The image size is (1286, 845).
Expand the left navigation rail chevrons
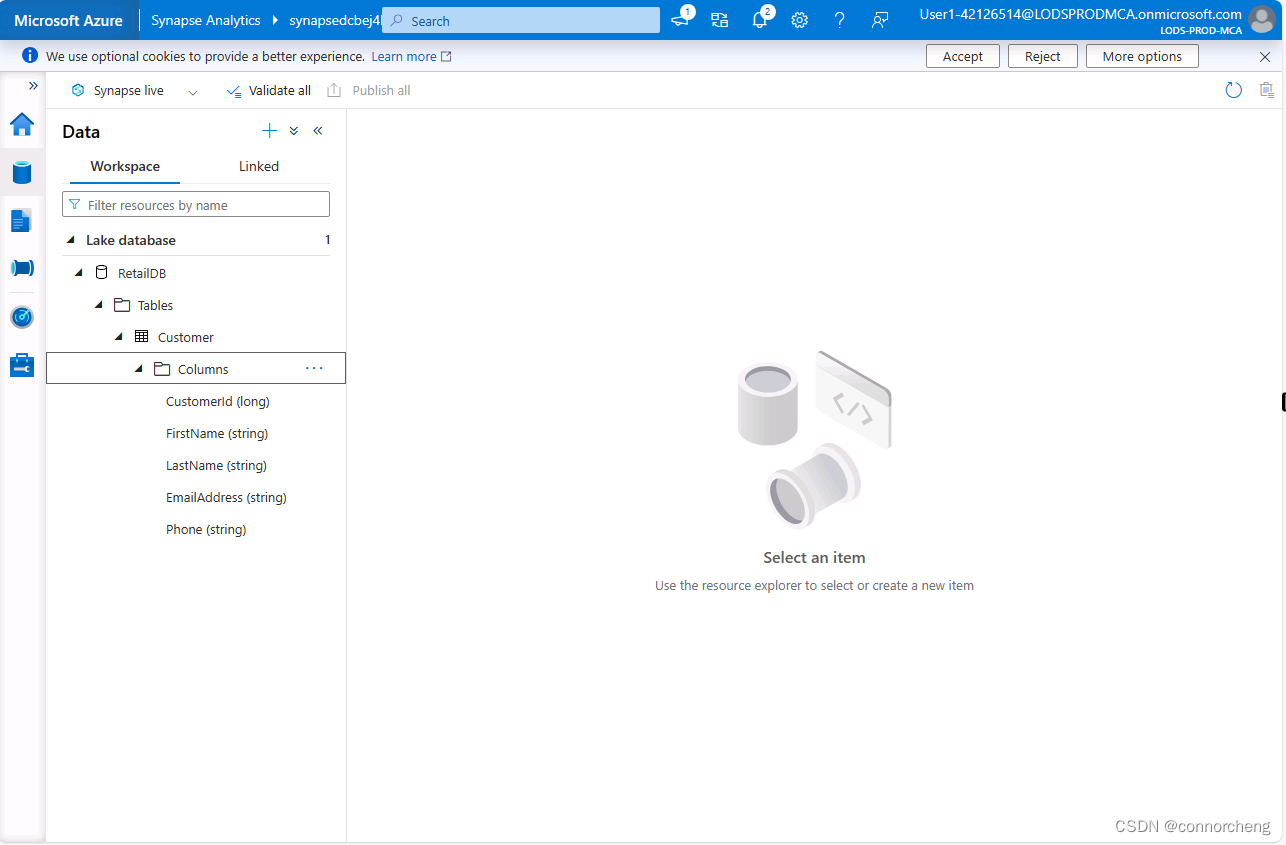(x=33, y=86)
